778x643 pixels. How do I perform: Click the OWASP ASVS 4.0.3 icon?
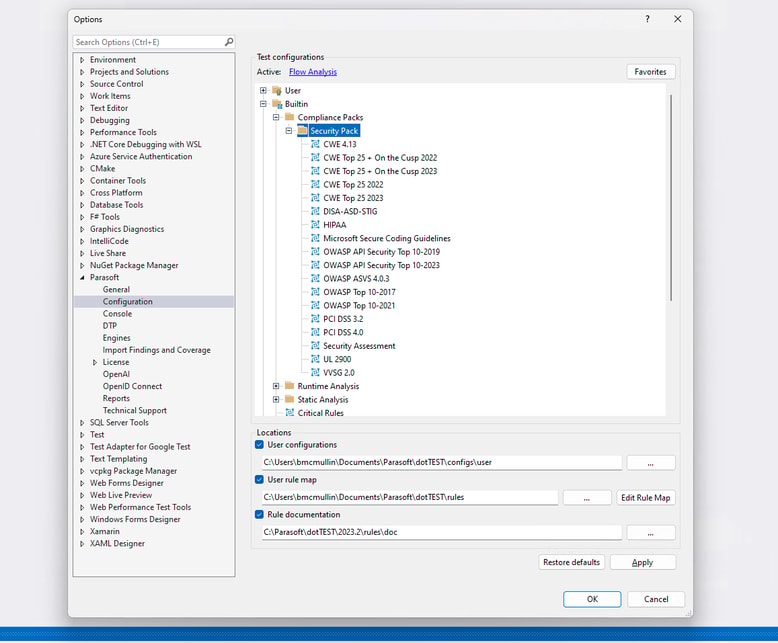click(315, 278)
